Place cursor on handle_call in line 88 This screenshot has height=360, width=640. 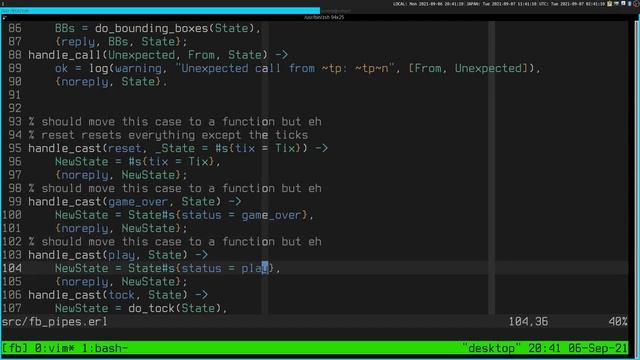[64, 55]
